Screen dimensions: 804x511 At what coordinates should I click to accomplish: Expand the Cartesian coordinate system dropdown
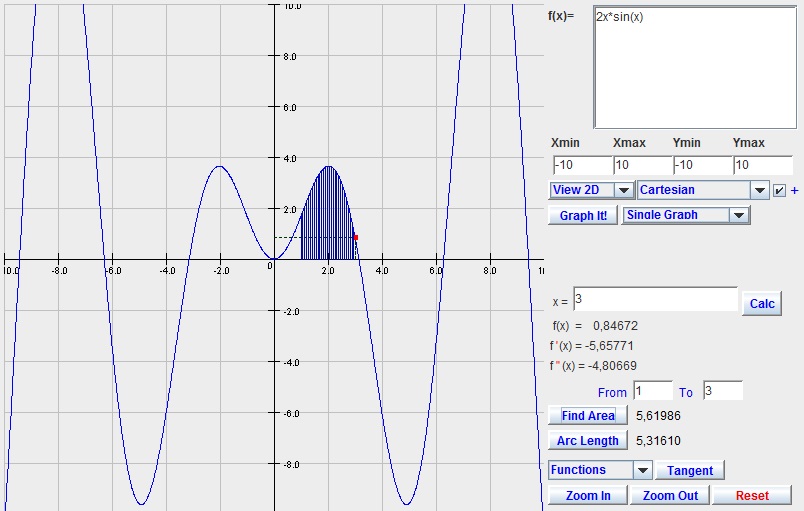pyautogui.click(x=702, y=190)
